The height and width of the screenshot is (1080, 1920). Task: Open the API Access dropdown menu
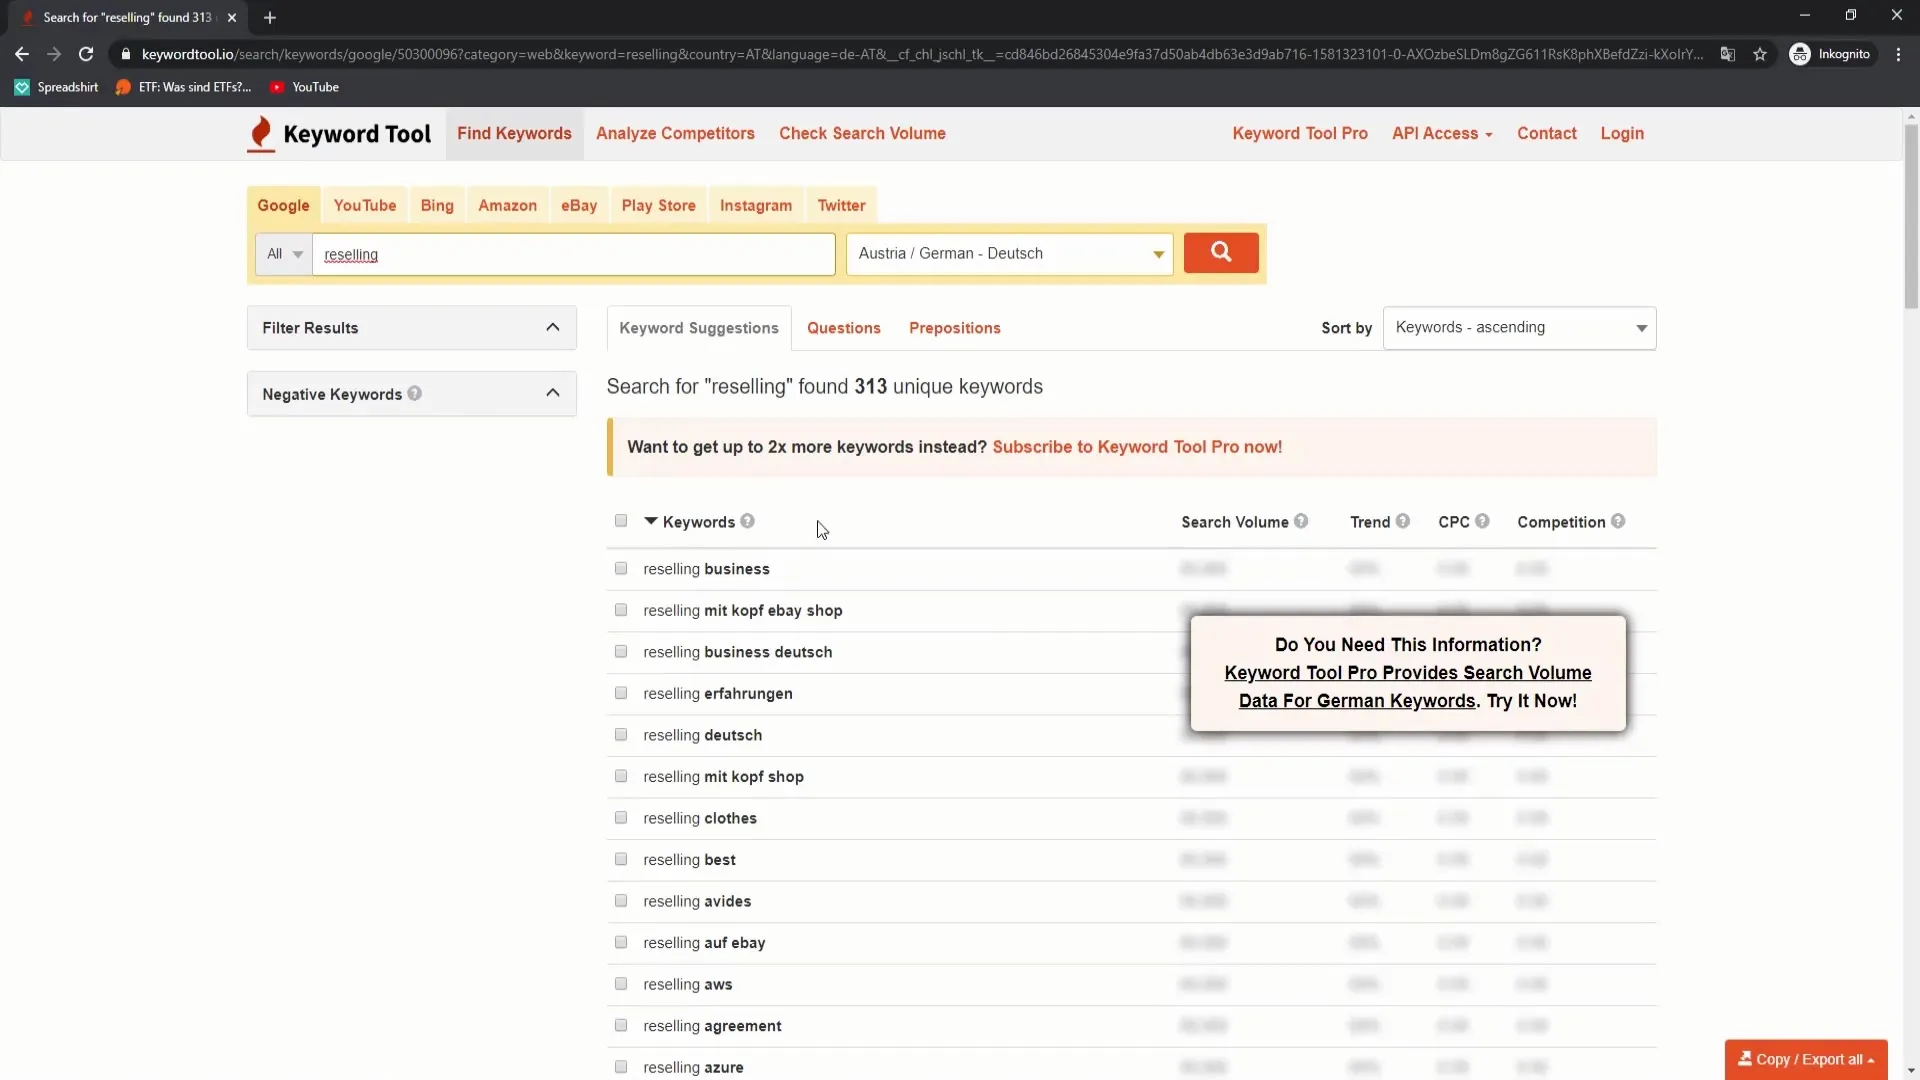pos(1442,134)
